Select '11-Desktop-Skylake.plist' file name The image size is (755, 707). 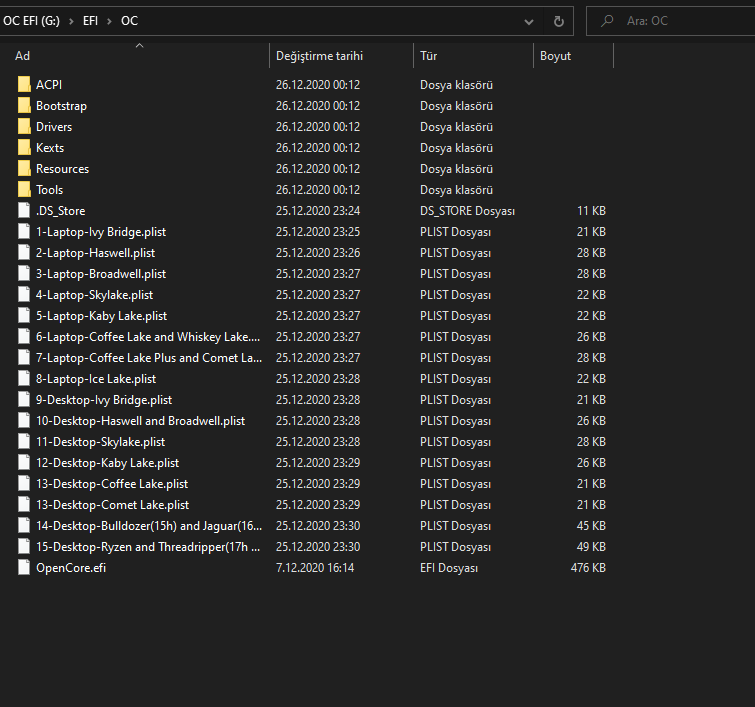coord(101,442)
